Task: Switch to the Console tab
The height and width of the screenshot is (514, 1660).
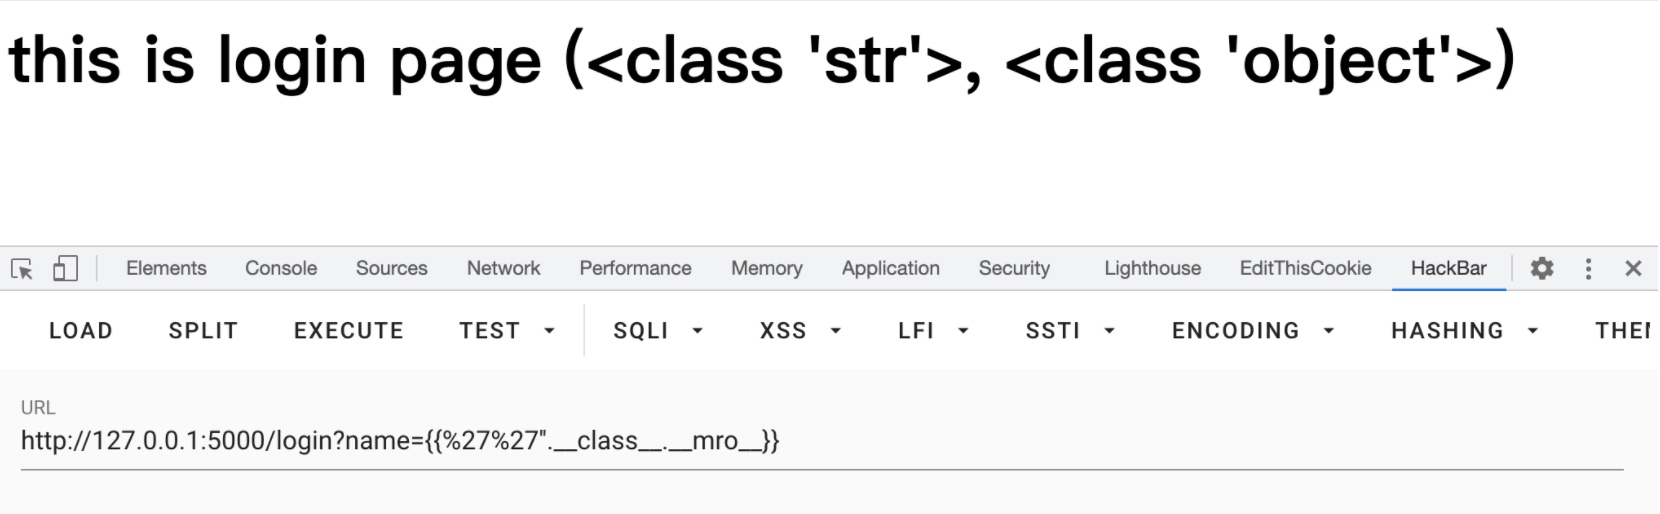Action: tap(281, 268)
